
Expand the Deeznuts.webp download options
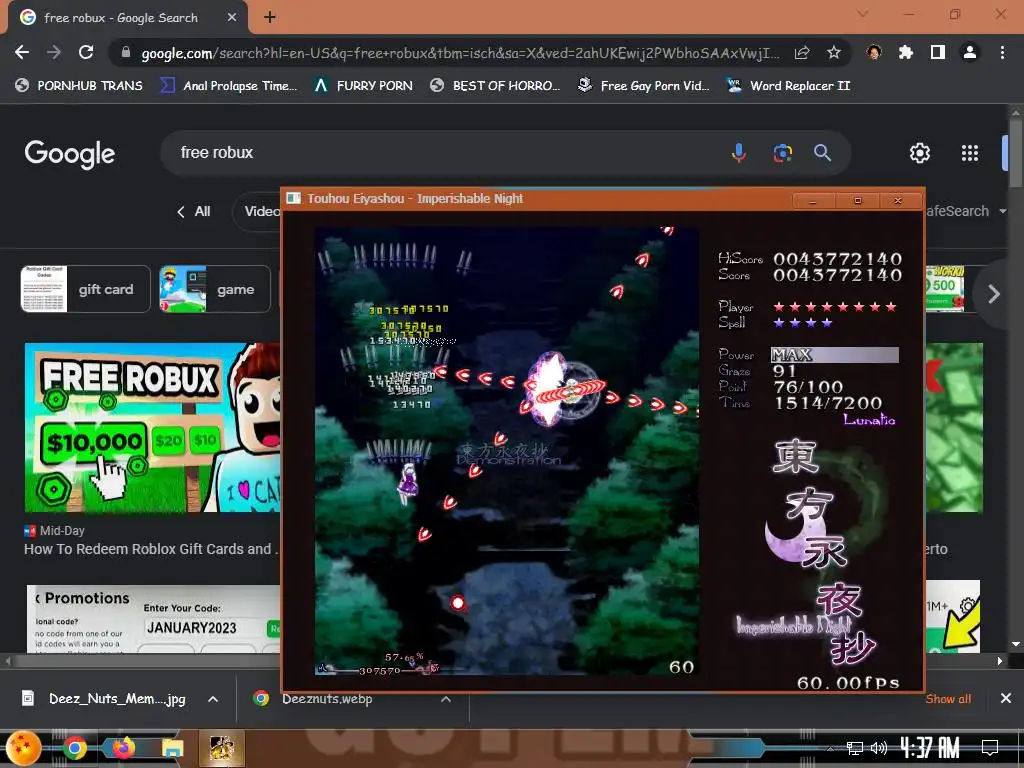pos(446,699)
